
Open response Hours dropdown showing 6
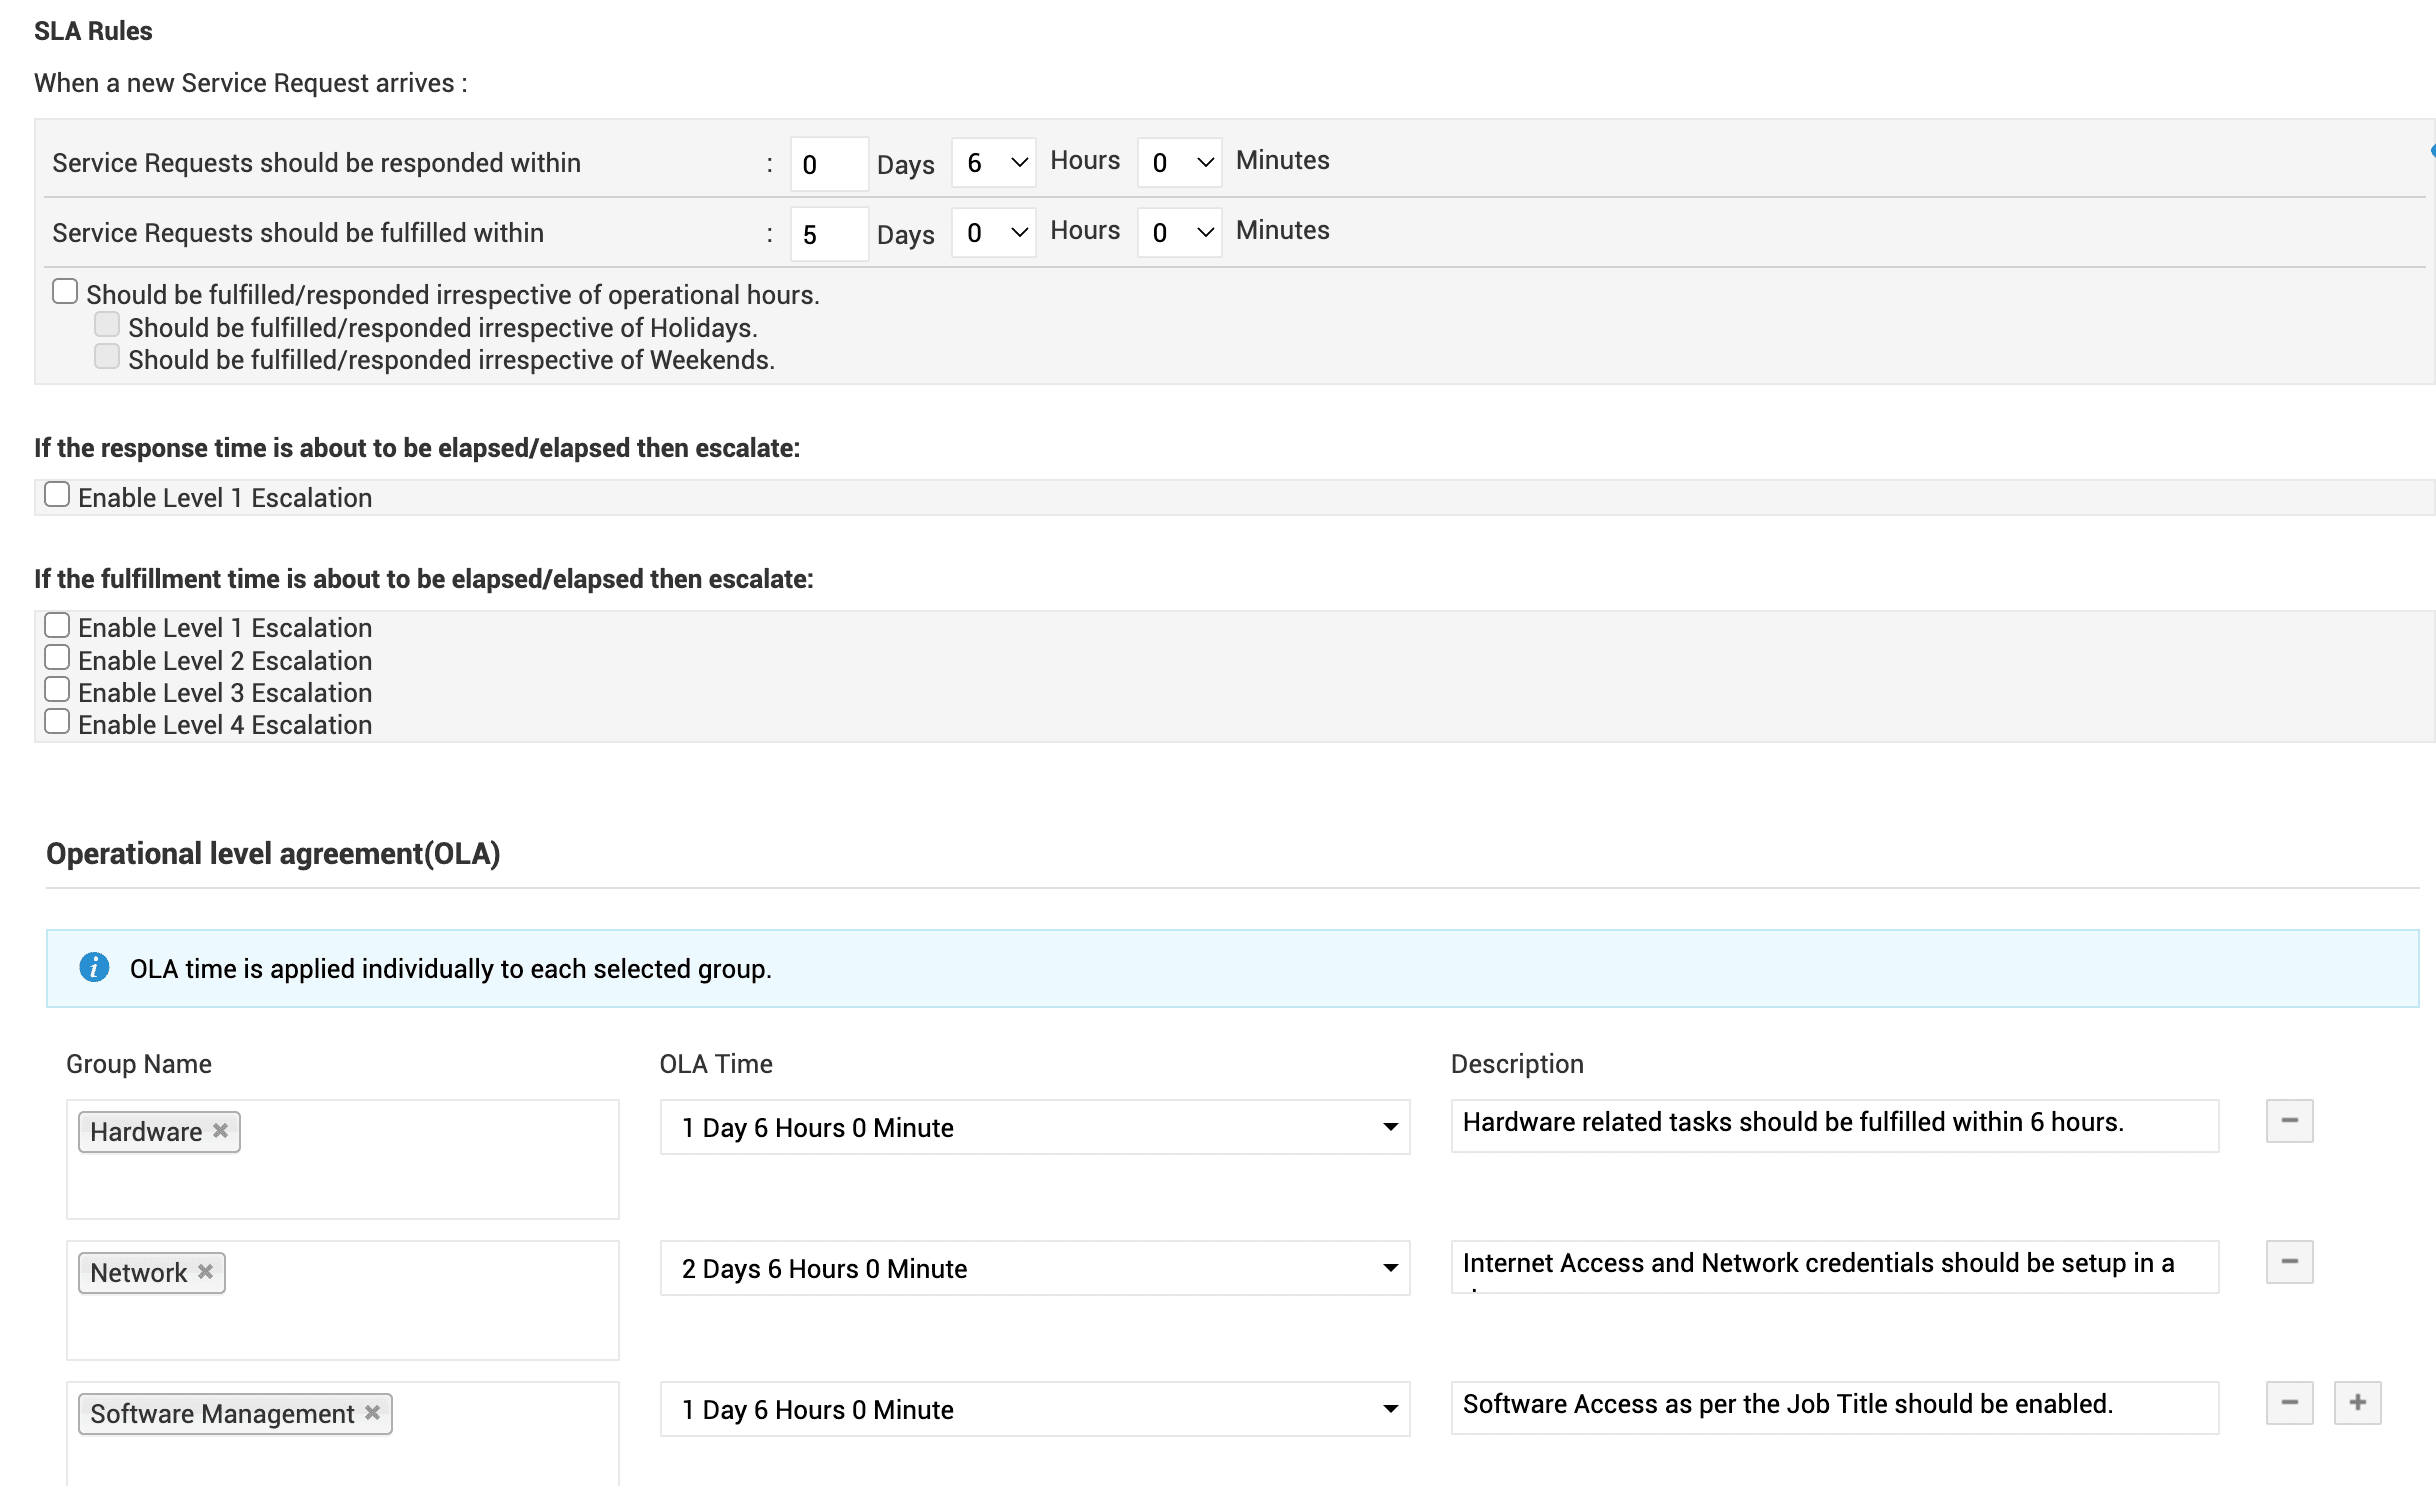[x=993, y=162]
